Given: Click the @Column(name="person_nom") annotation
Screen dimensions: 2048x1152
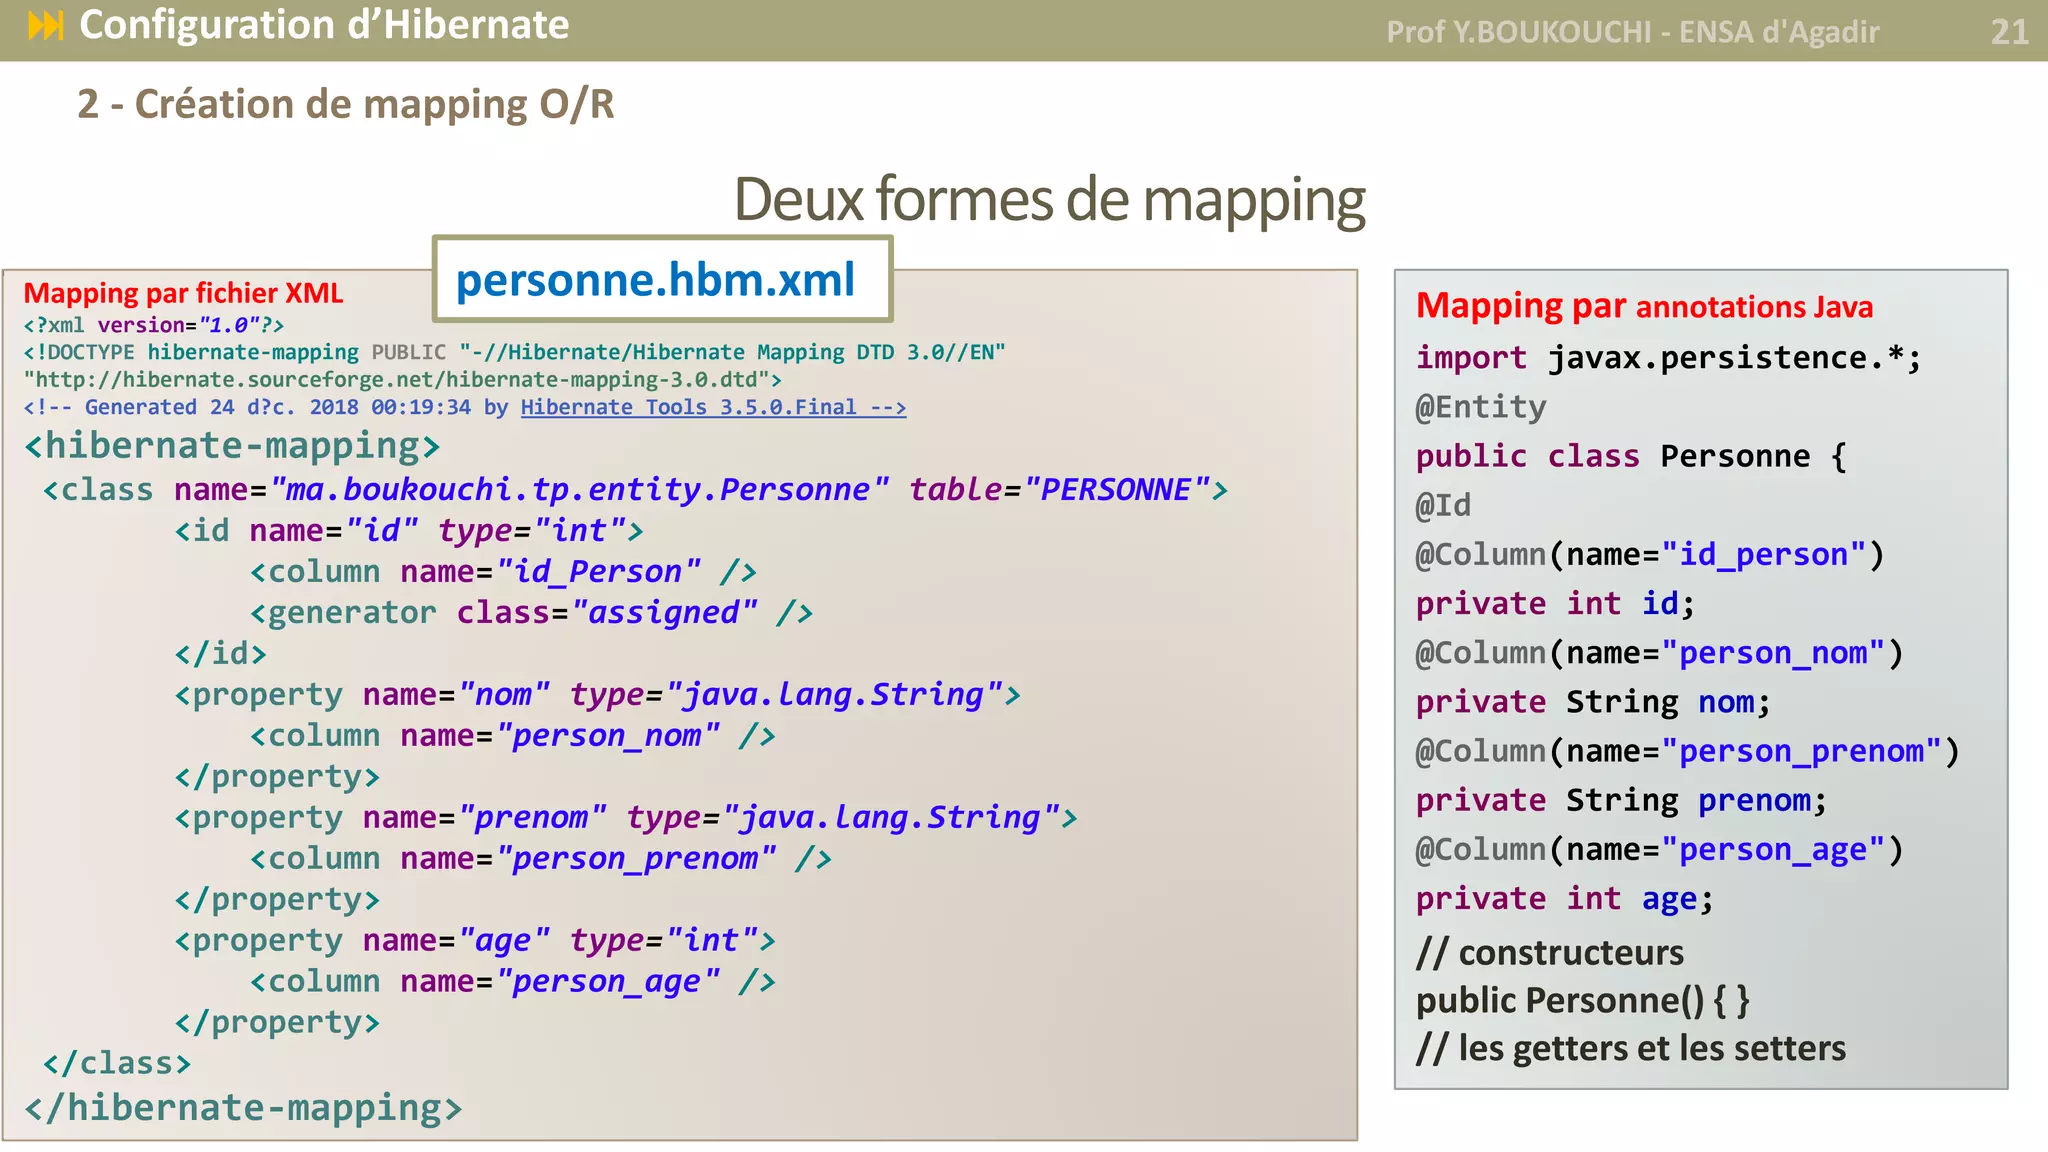Looking at the screenshot, I should coord(1660,653).
